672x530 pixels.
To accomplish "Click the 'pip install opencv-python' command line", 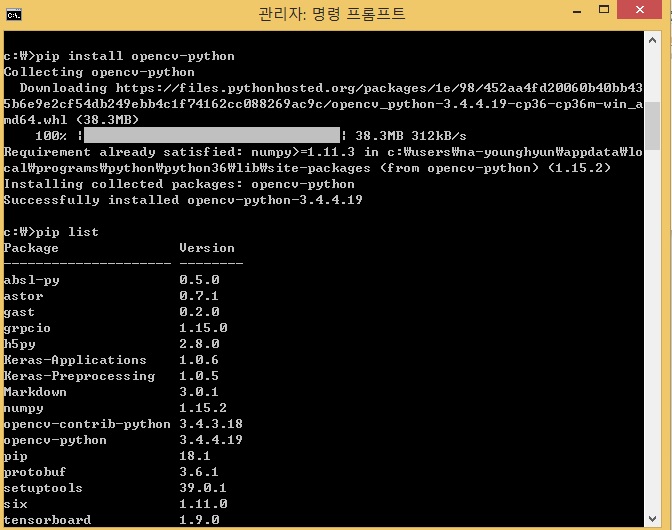I will coord(119,56).
